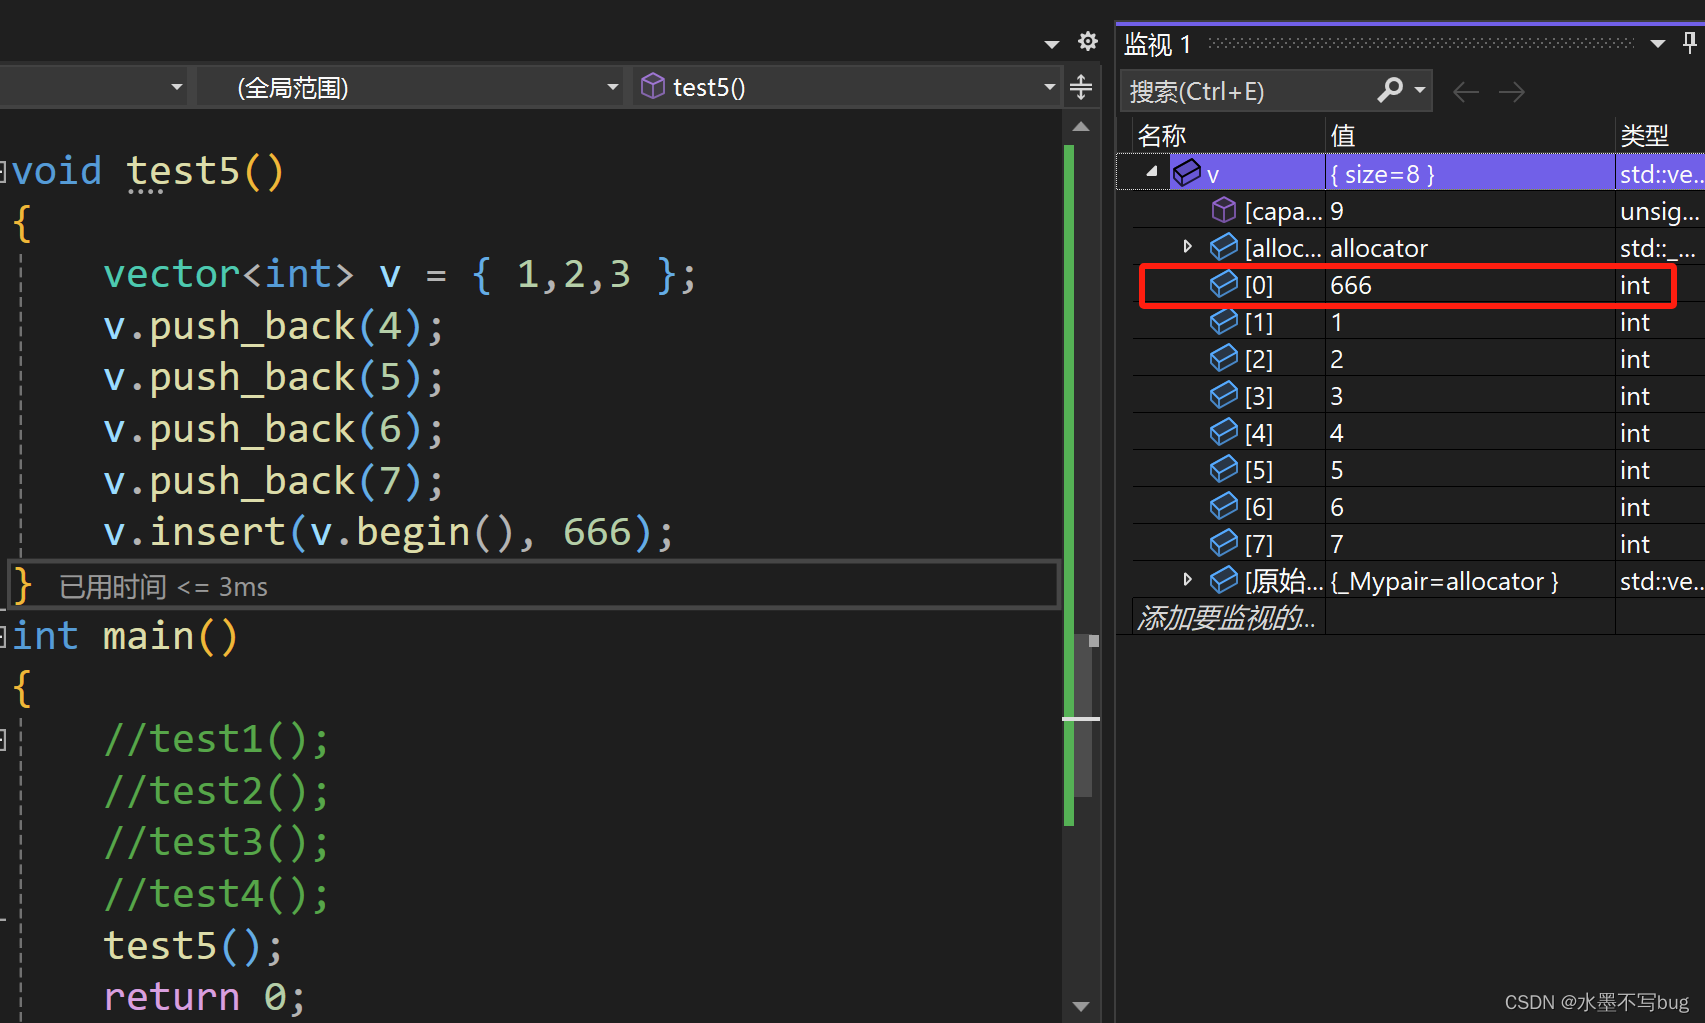Open the editor settings gear icon
The width and height of the screenshot is (1705, 1023).
1088,42
